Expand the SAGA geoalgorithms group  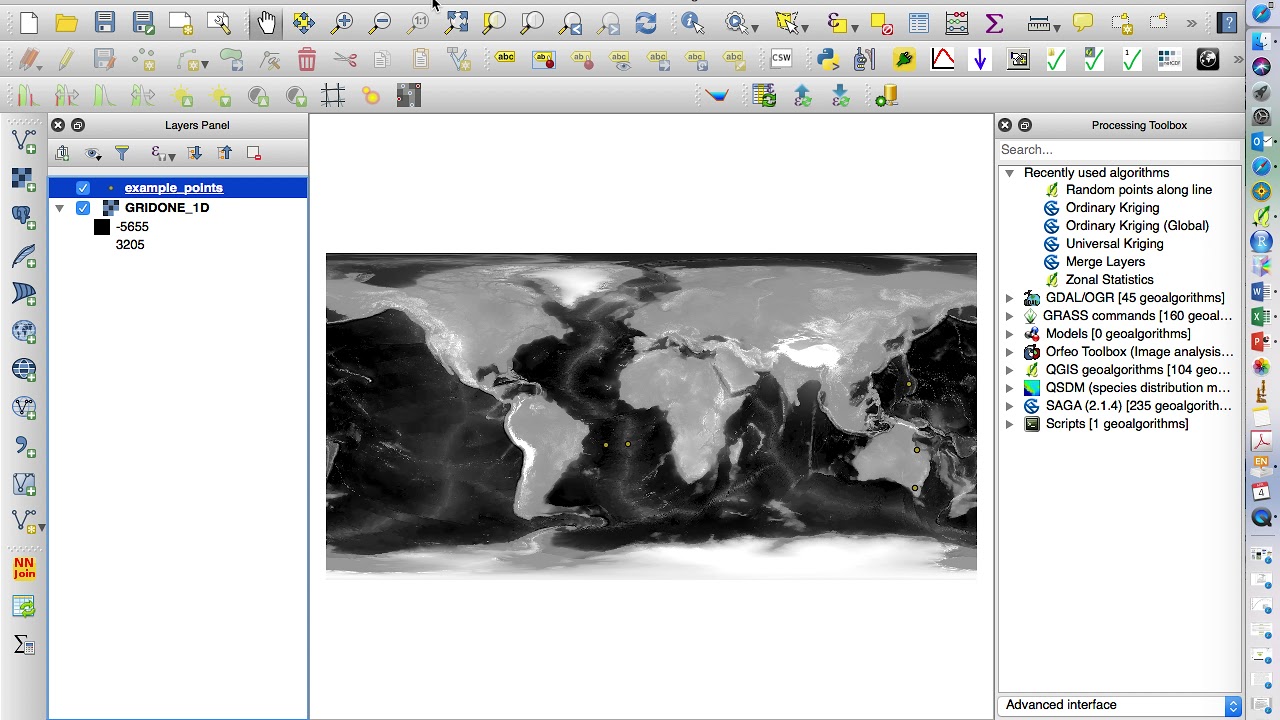point(1010,406)
